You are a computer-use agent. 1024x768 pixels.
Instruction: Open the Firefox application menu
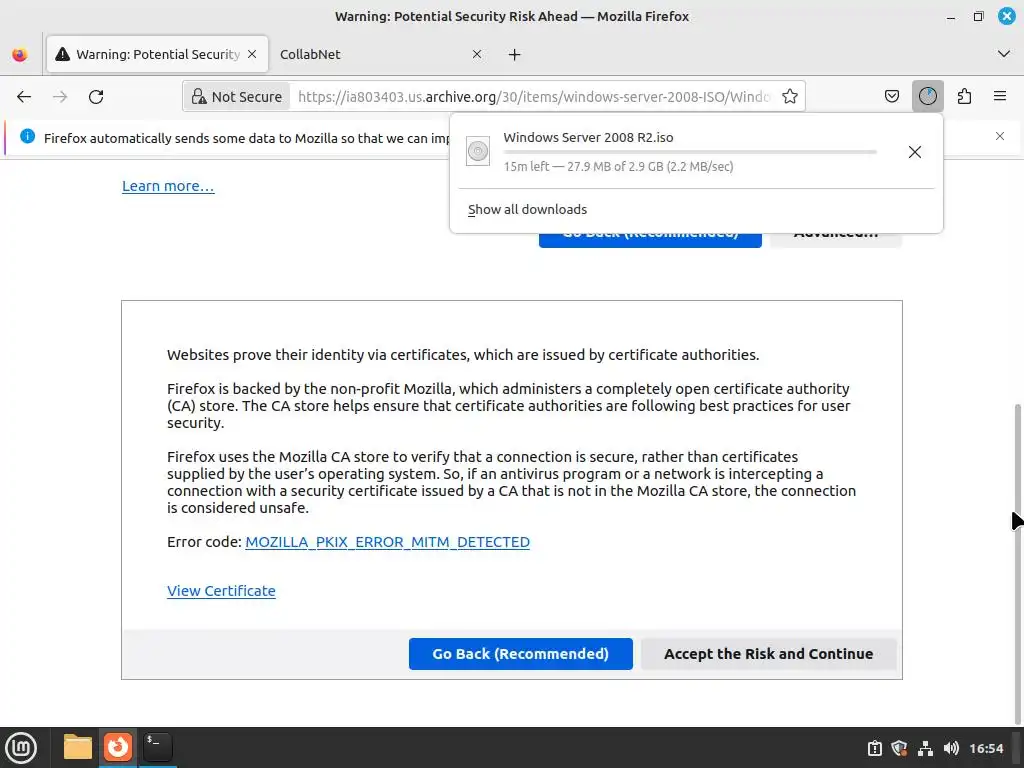tap(999, 97)
